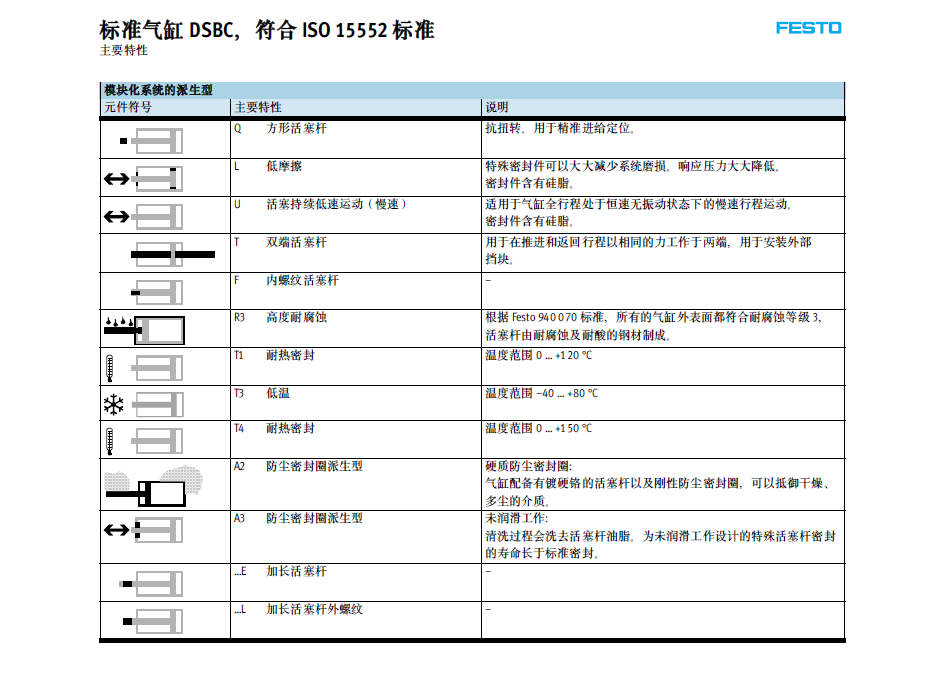Click the description starting '特殊密封件可以大大减少系统磨损'

pyautogui.click(x=633, y=174)
